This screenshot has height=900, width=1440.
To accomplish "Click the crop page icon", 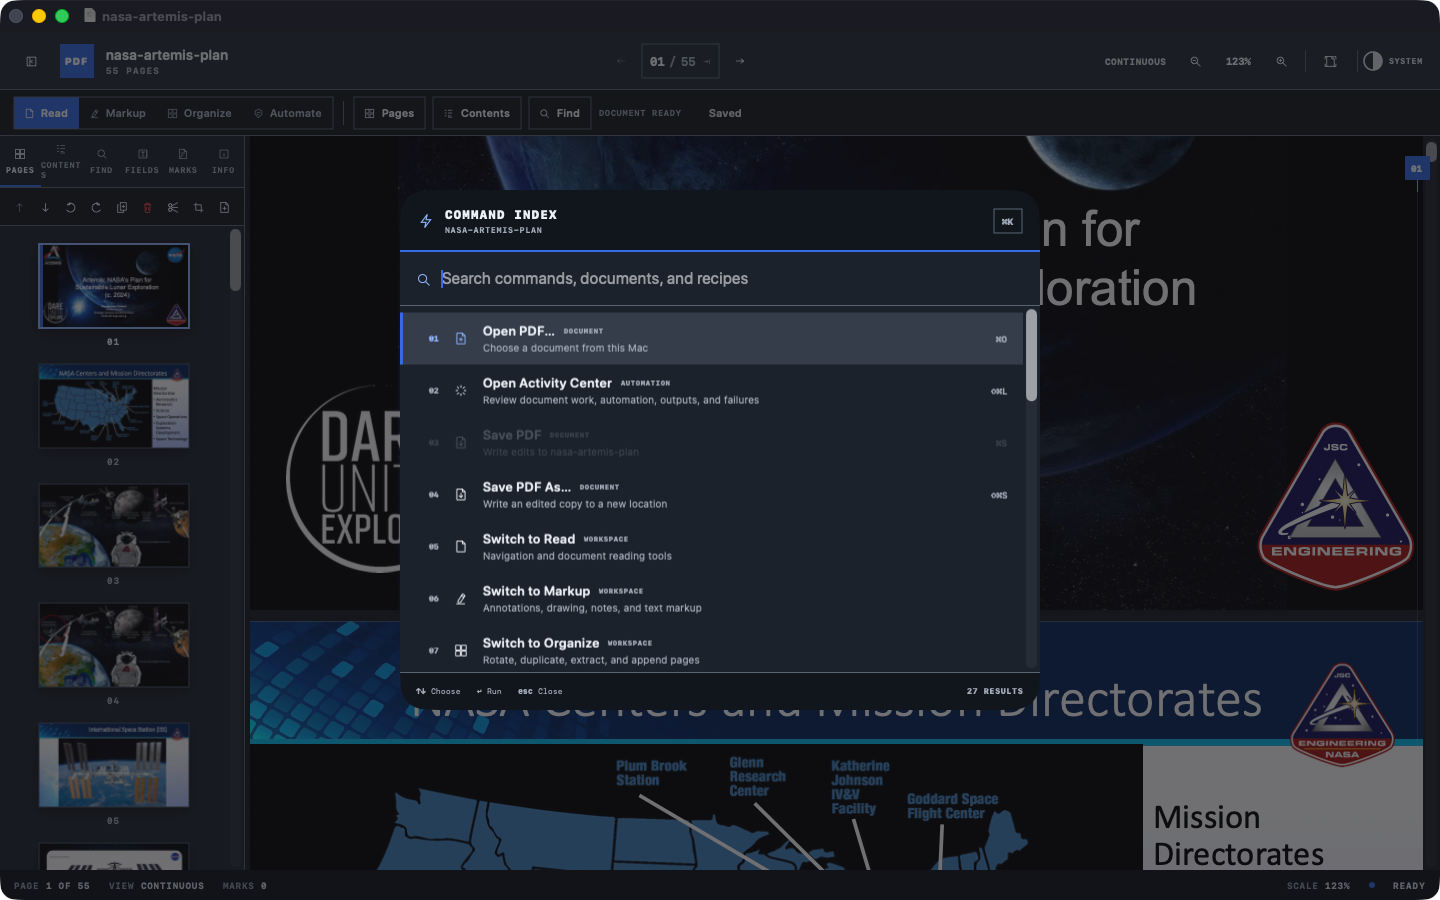I will point(198,208).
